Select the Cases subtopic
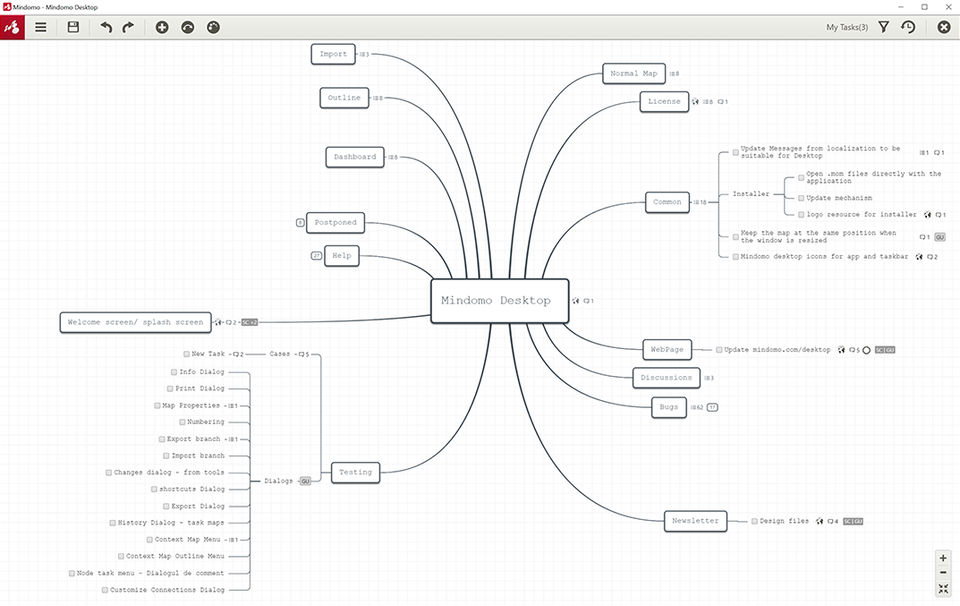This screenshot has width=960, height=606. coord(279,354)
